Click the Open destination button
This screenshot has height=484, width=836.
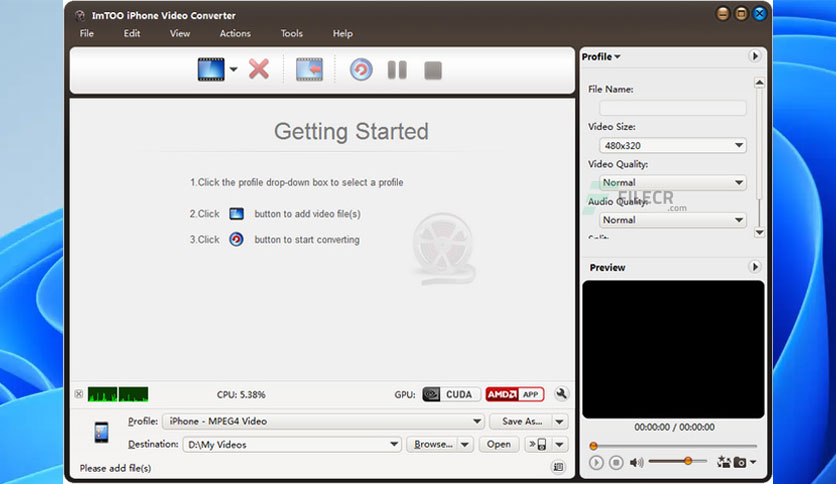499,444
